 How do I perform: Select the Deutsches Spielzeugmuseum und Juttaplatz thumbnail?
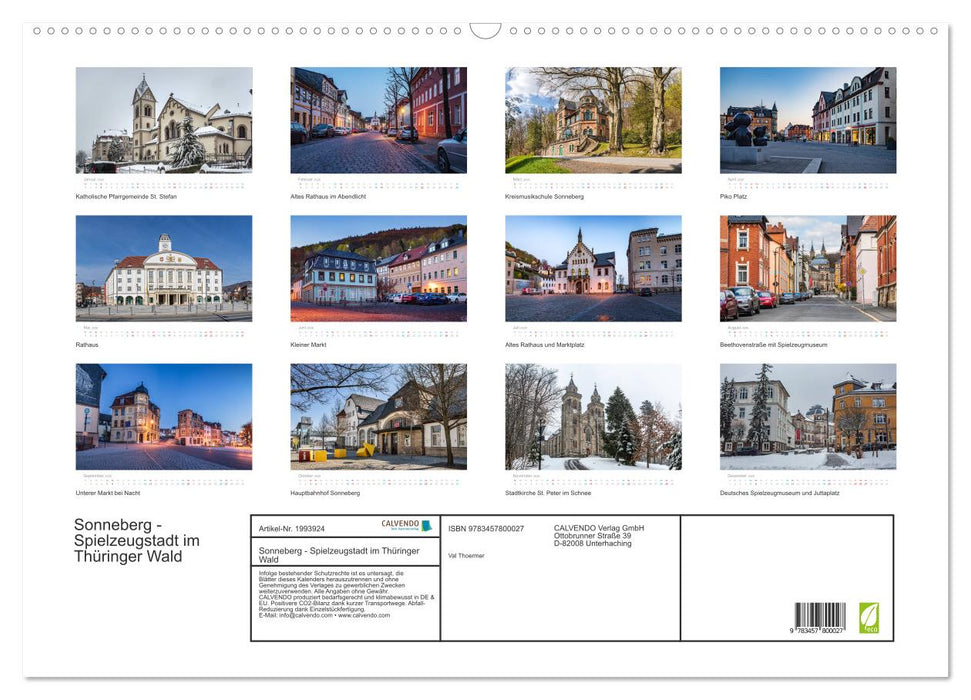[x=808, y=416]
